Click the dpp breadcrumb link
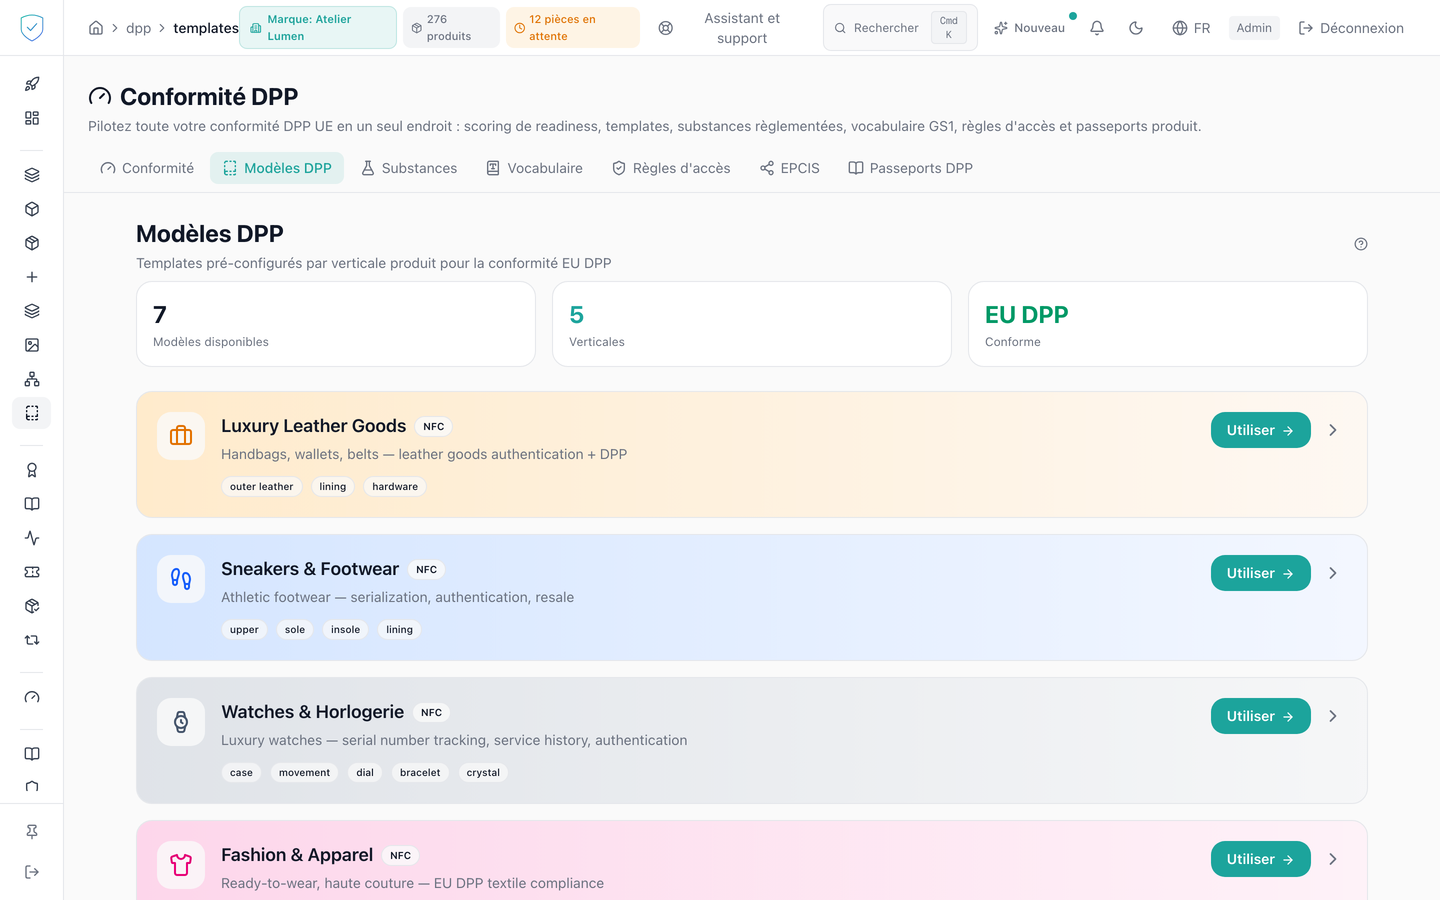The width and height of the screenshot is (1440, 900). tap(139, 28)
